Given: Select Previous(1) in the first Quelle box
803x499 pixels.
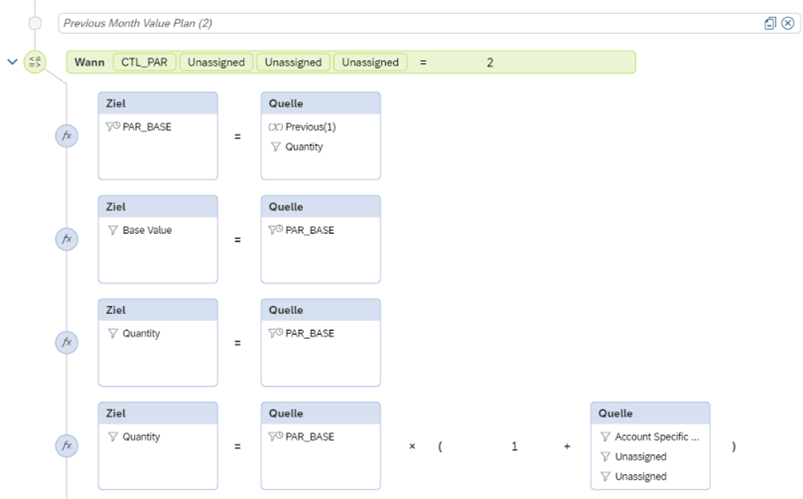Looking at the screenshot, I should (x=310, y=127).
